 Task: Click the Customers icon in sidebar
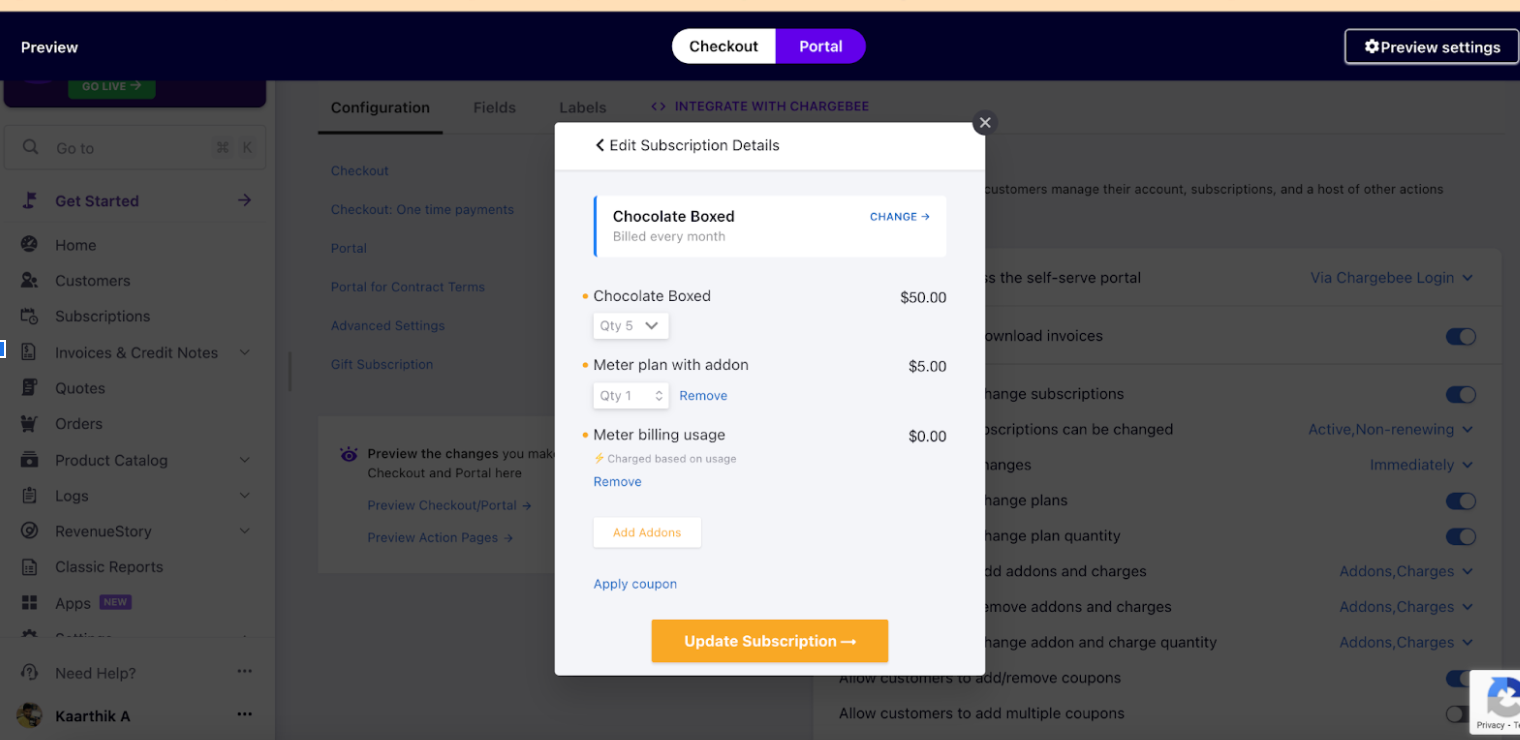(29, 281)
